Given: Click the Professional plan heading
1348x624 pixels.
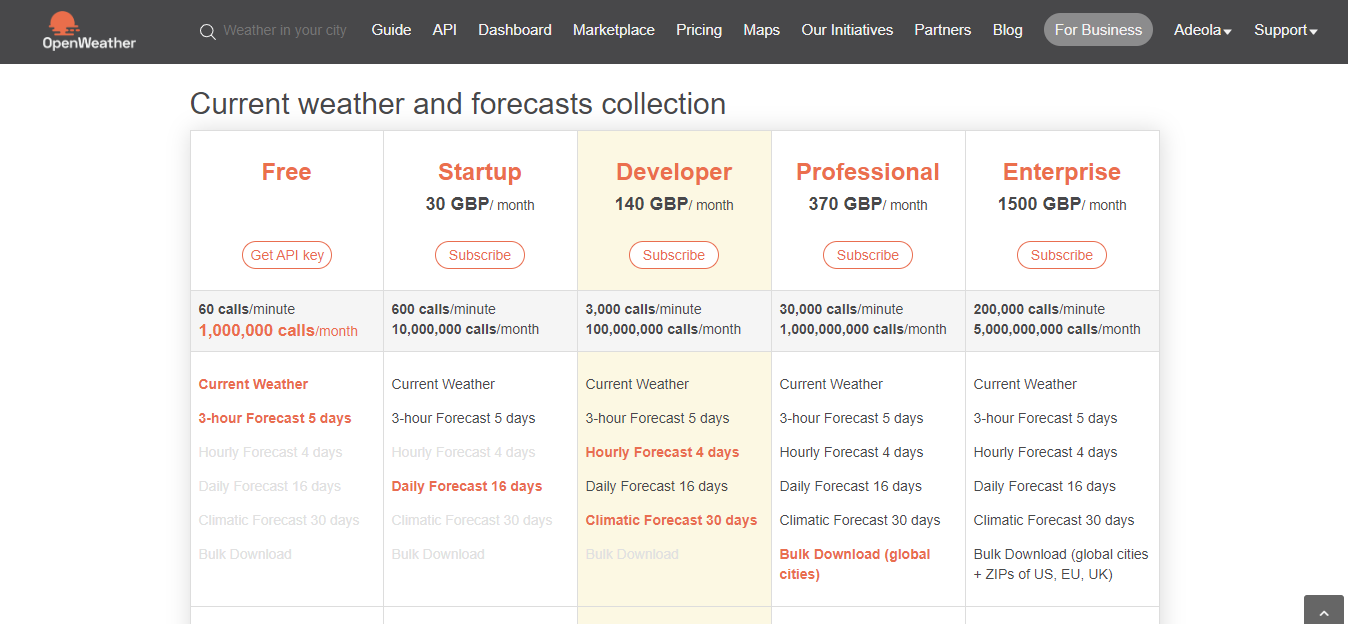Looking at the screenshot, I should (x=868, y=172).
